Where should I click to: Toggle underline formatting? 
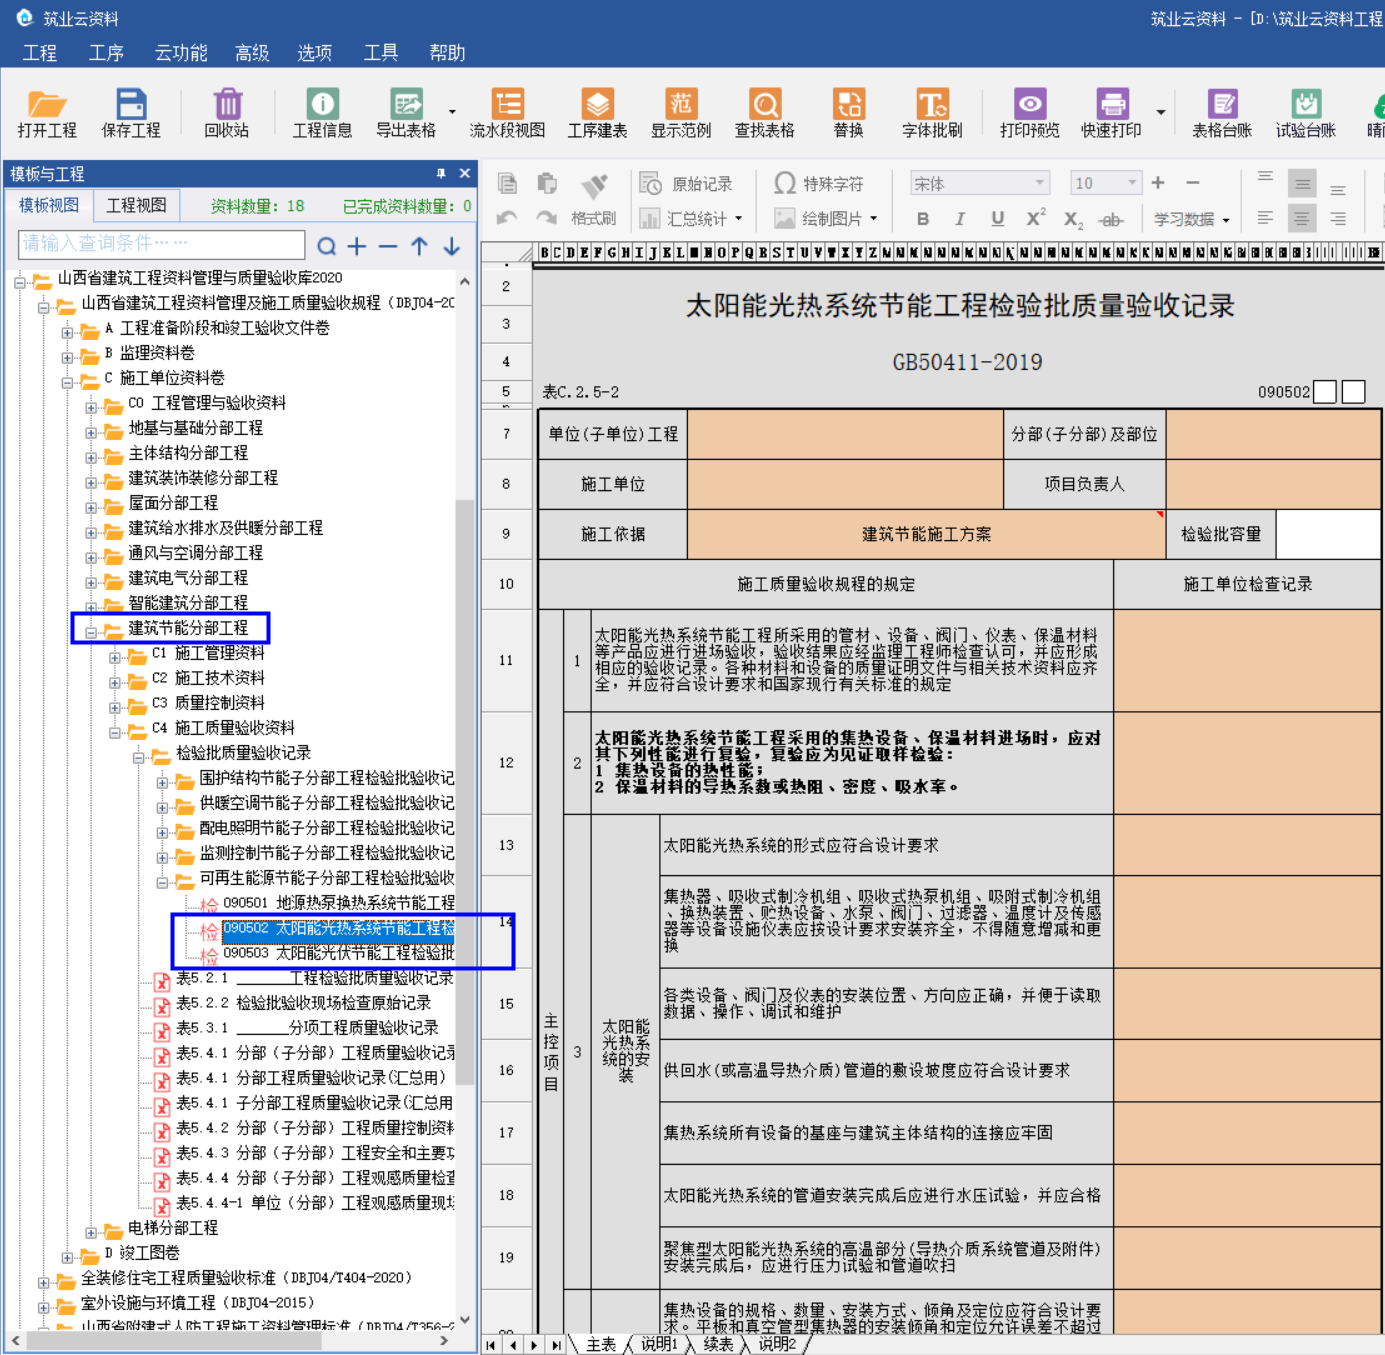(x=997, y=219)
